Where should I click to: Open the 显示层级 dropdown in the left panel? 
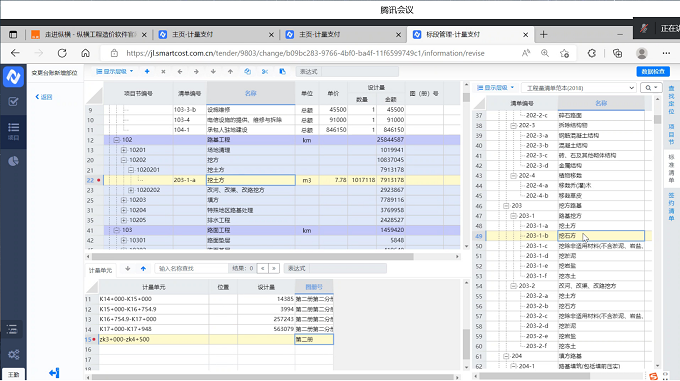click(114, 72)
